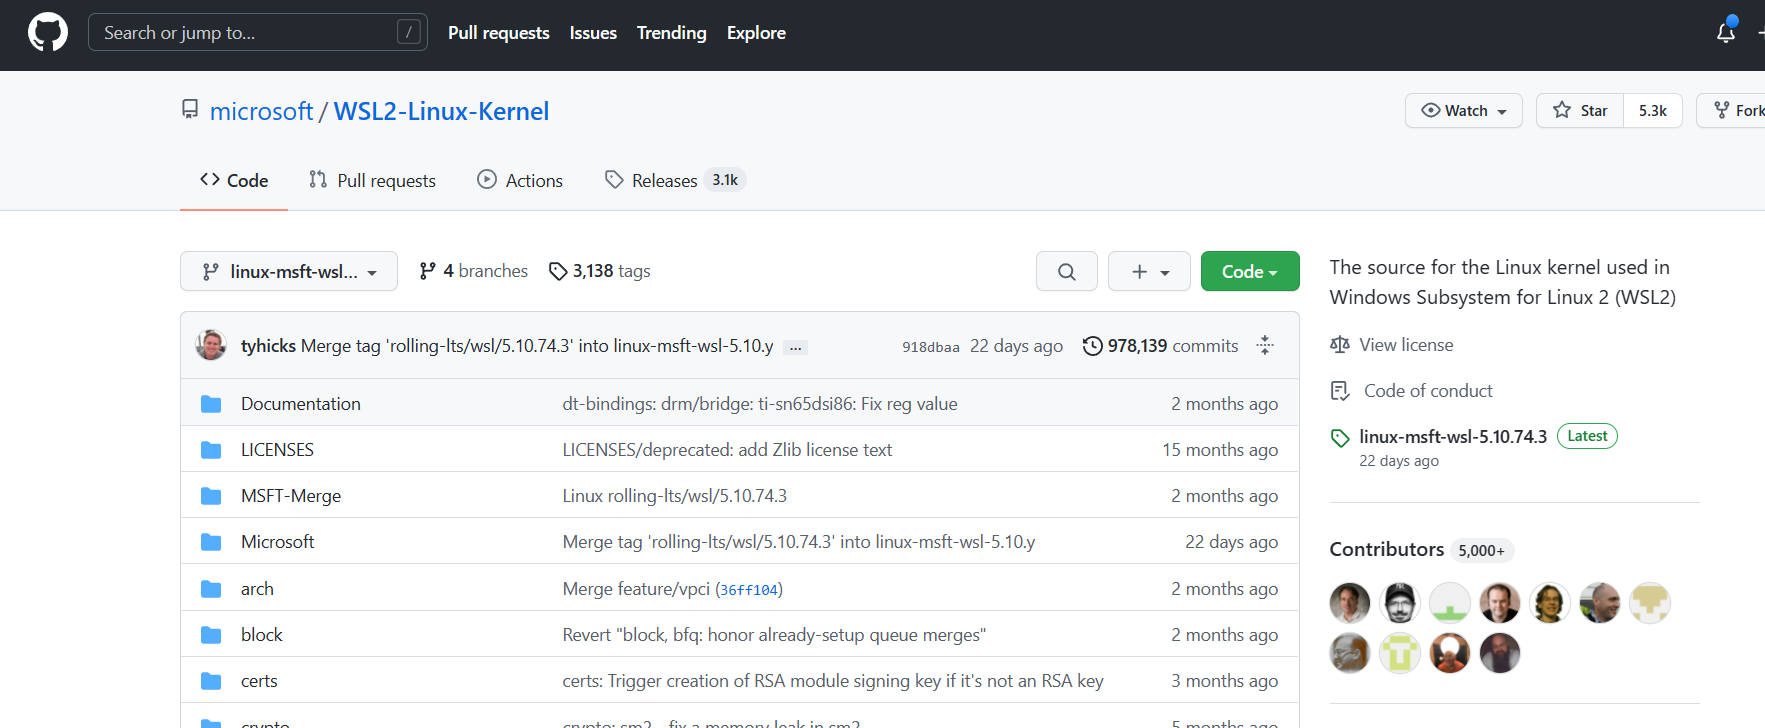
Task: Click the commit history clock icon
Action: coord(1093,346)
